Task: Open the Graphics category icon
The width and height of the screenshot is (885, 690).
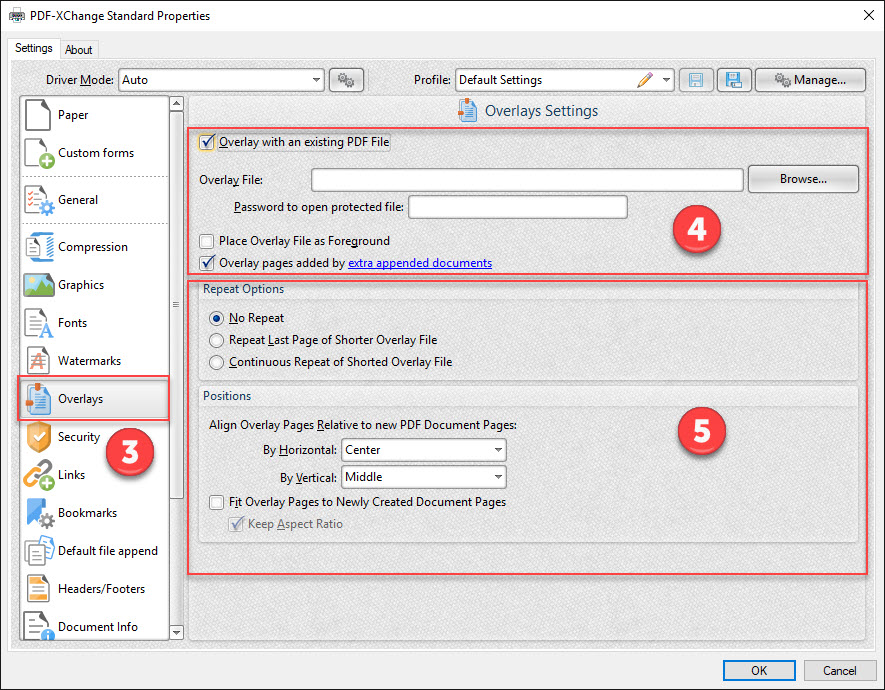Action: (x=39, y=285)
